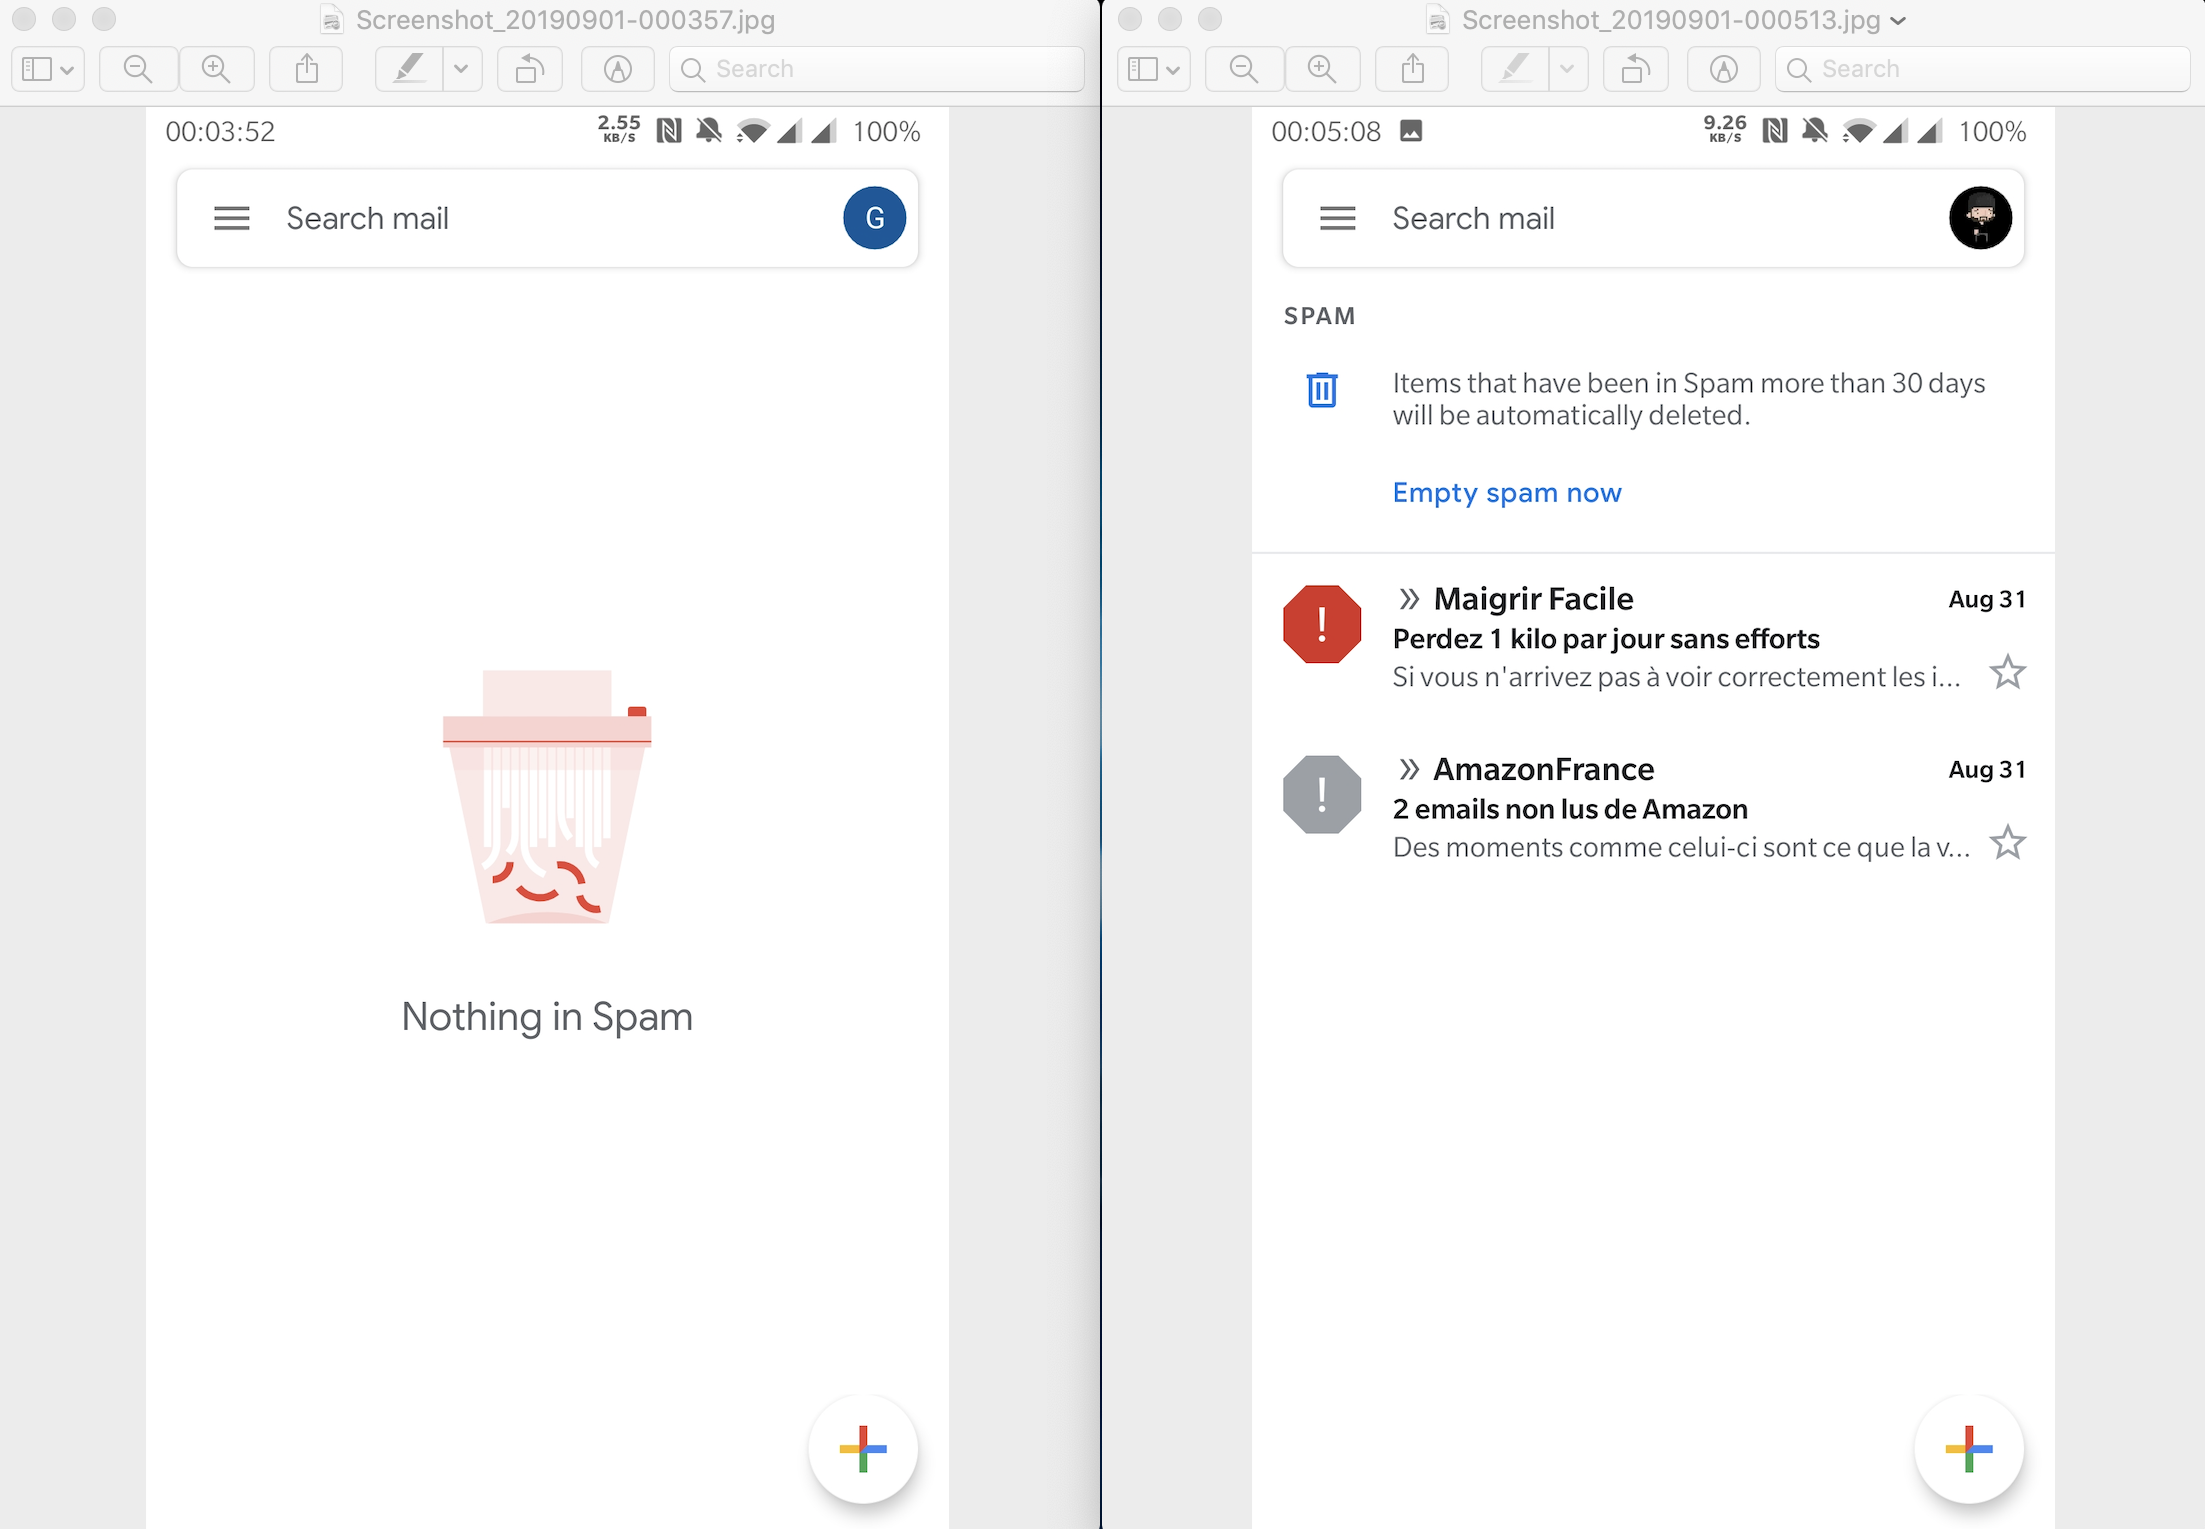Click the SPAM label heading
This screenshot has height=1529, width=2205.
[1319, 316]
